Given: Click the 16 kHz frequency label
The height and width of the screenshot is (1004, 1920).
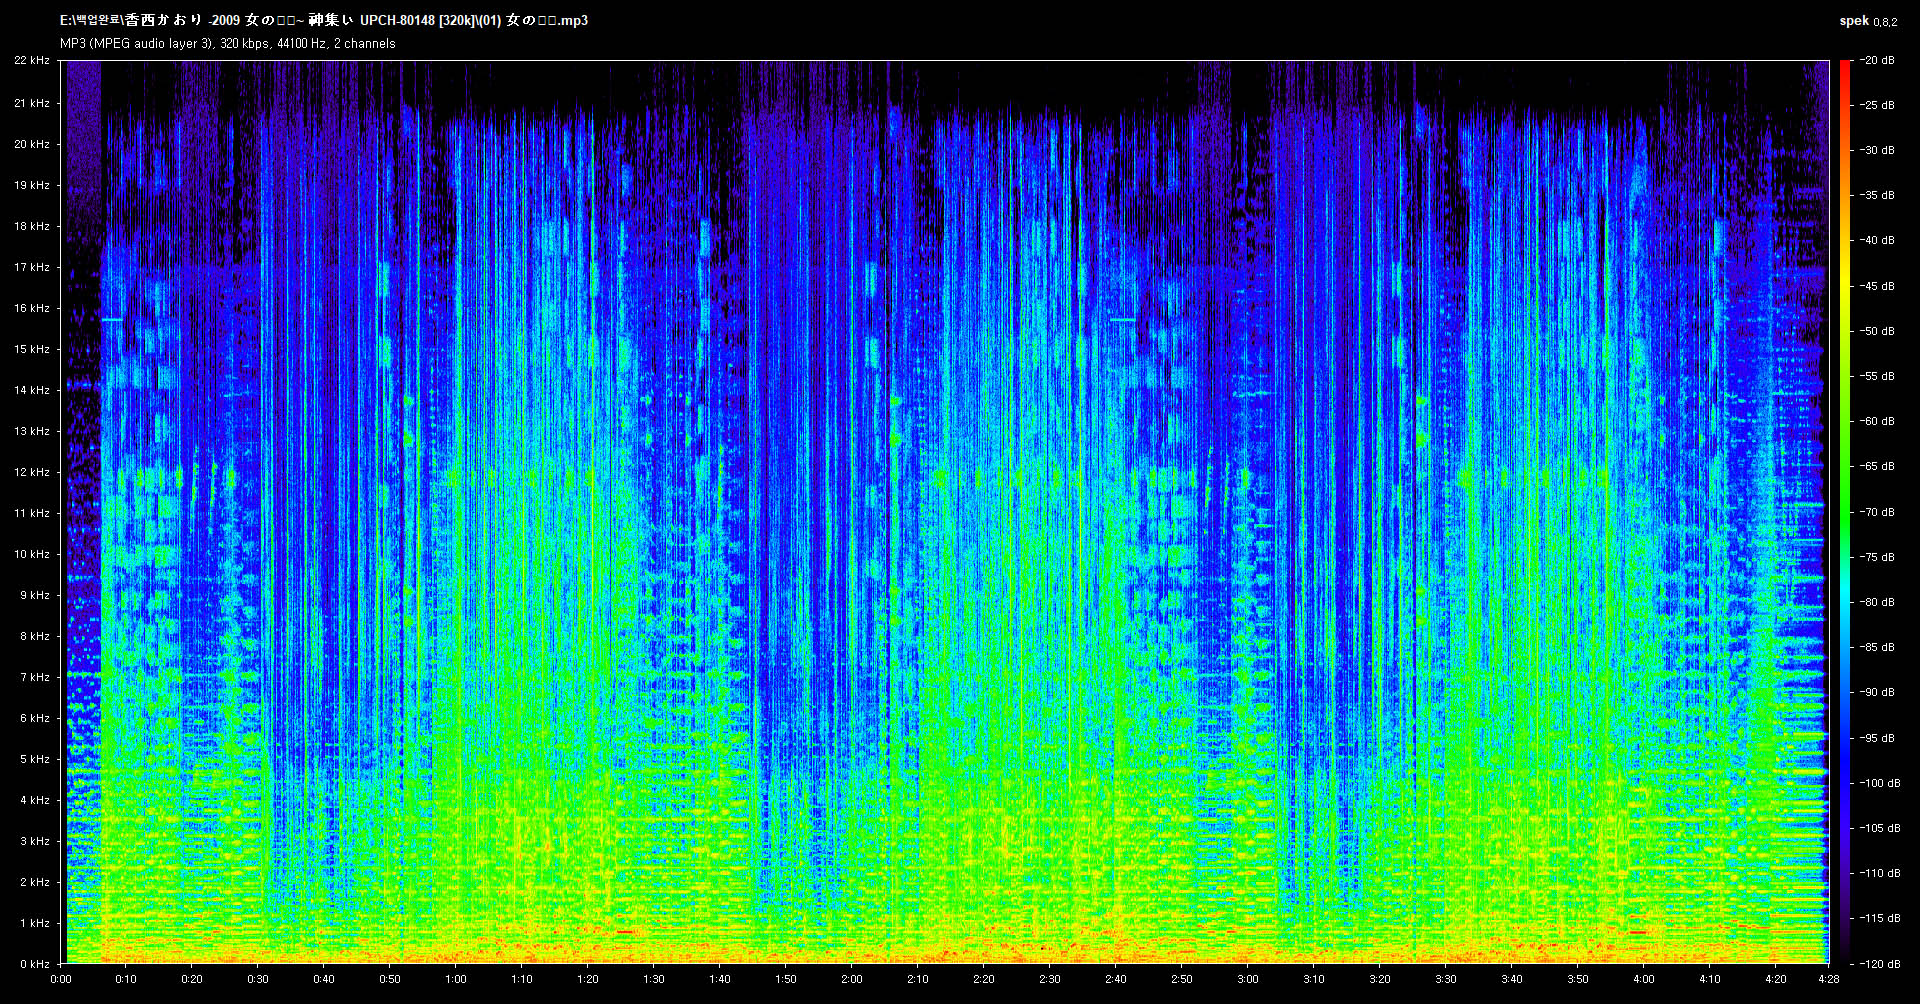Looking at the screenshot, I should pos(32,308).
